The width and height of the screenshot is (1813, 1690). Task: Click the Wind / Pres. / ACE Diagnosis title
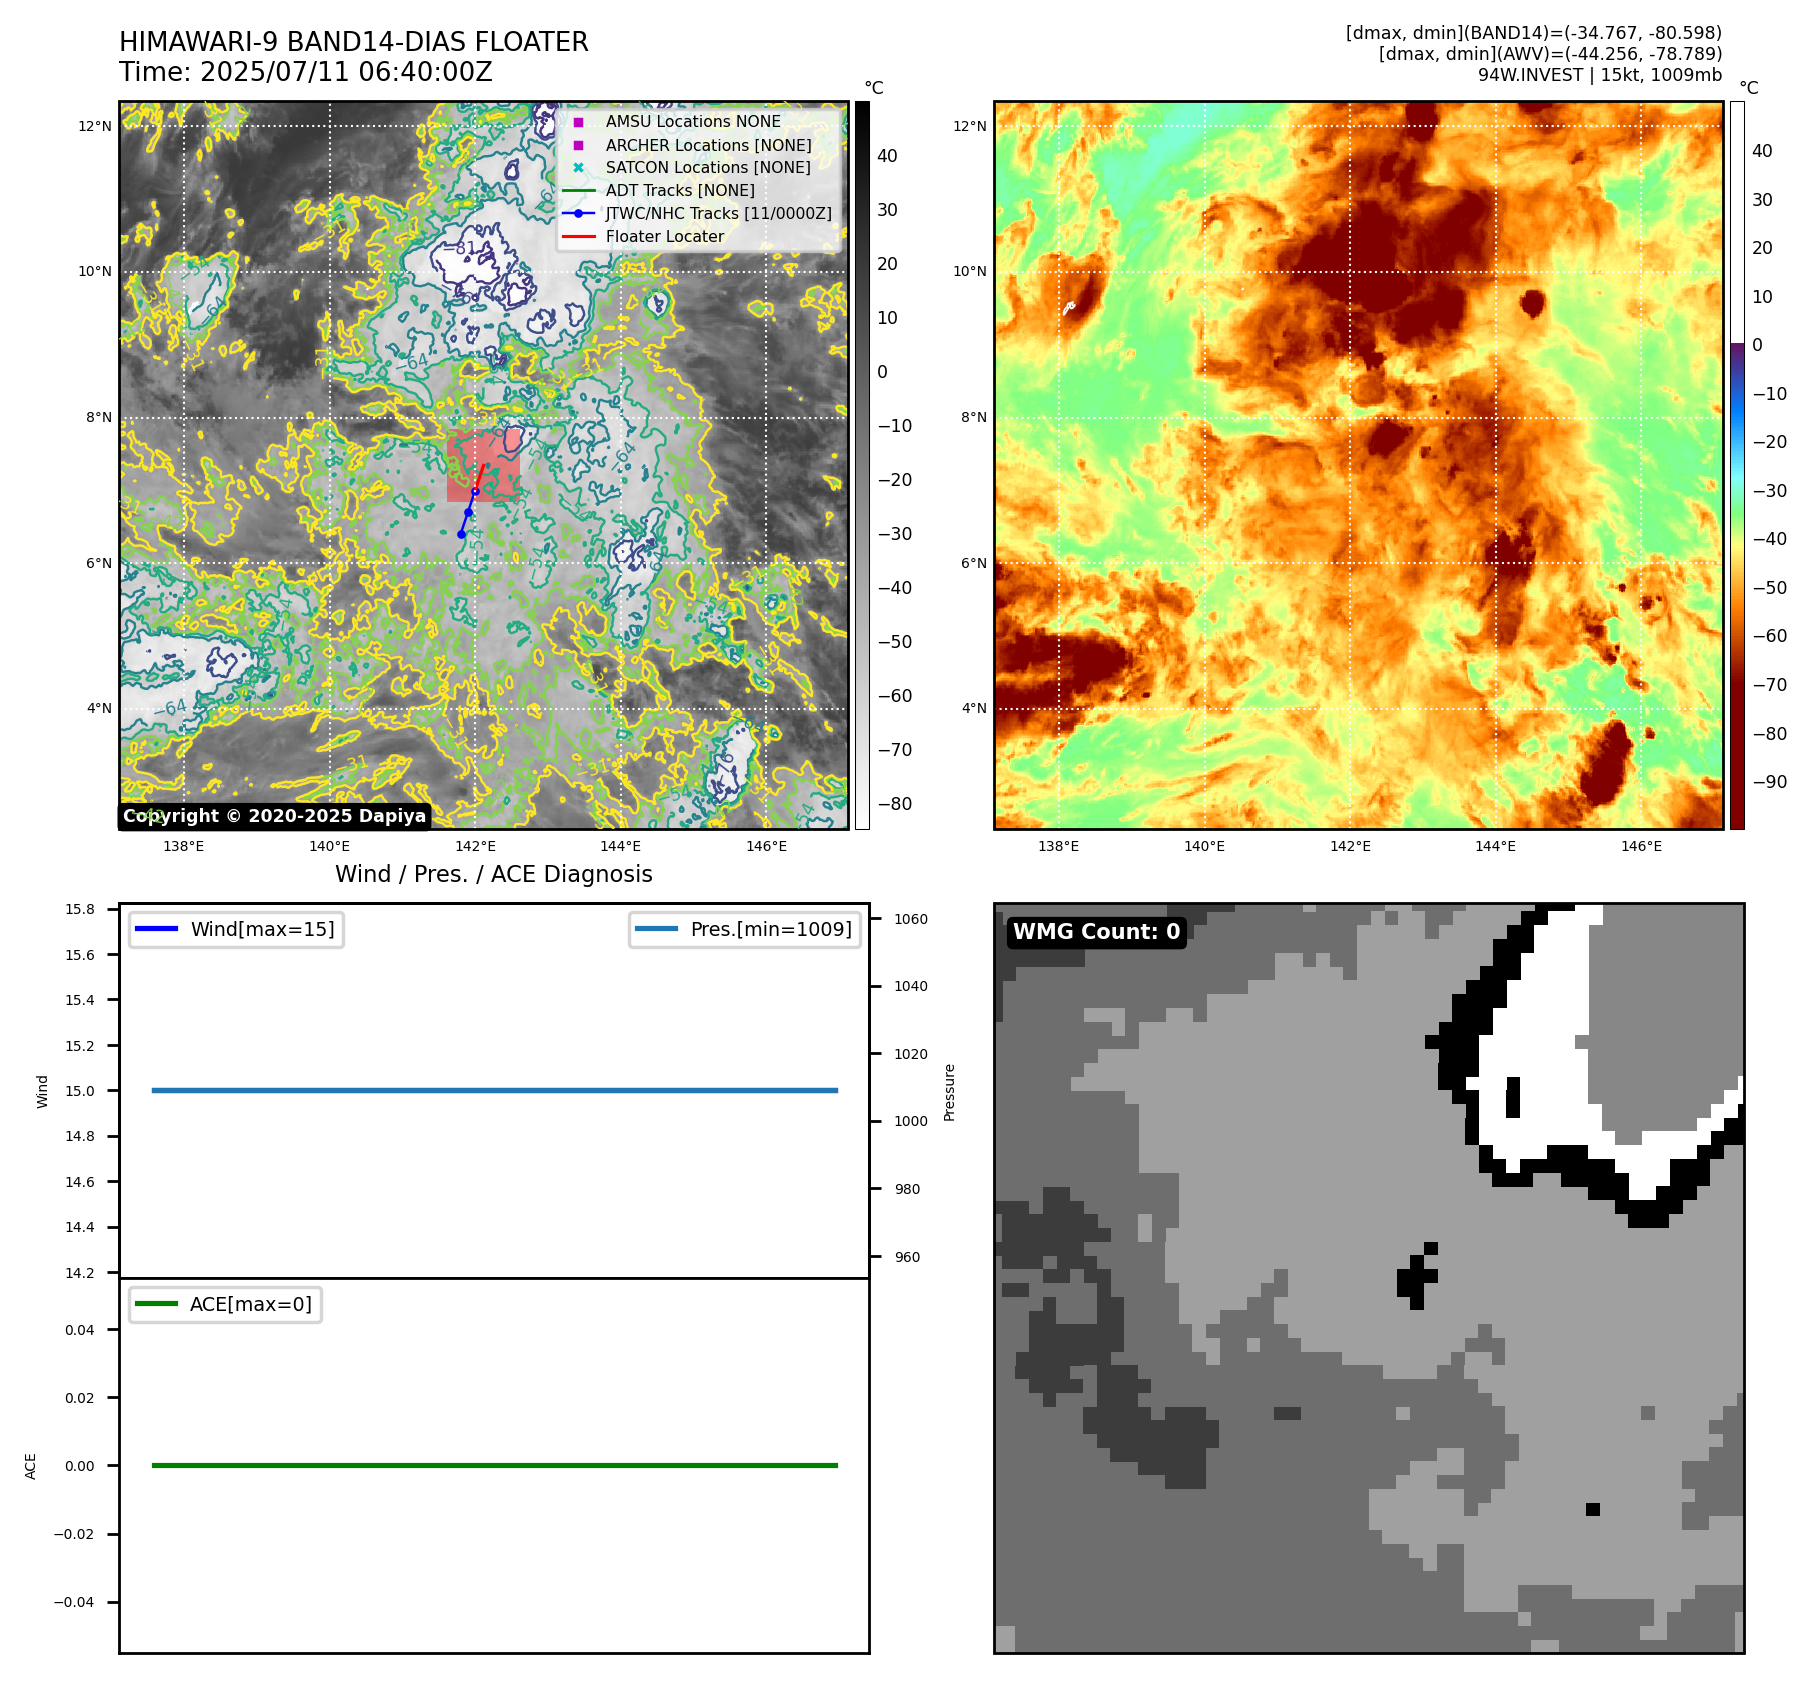tap(494, 874)
